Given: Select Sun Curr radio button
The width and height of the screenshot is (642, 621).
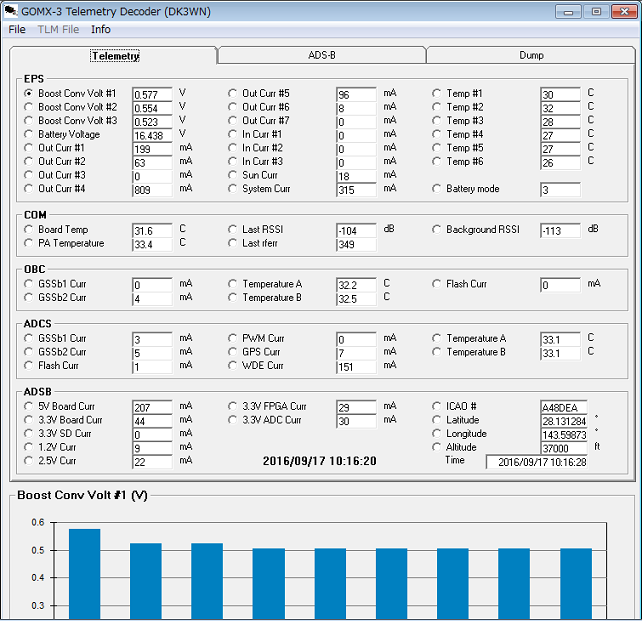Looking at the screenshot, I should [232, 175].
